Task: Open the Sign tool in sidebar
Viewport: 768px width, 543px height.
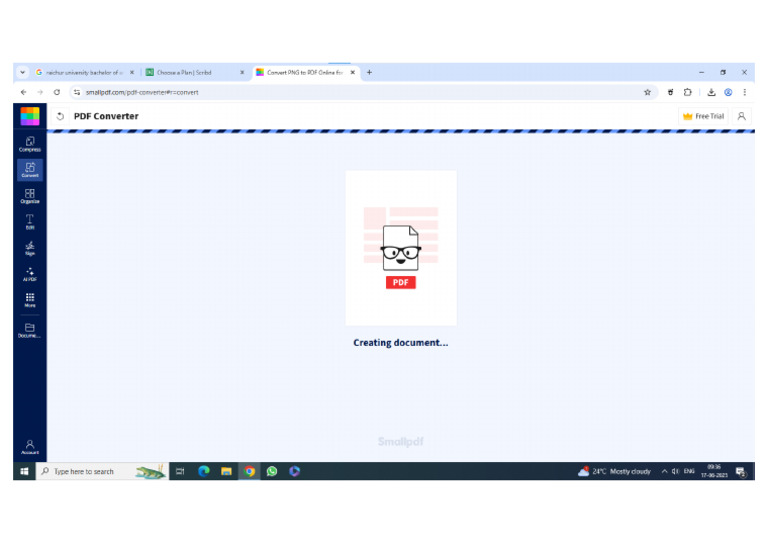Action: click(30, 248)
